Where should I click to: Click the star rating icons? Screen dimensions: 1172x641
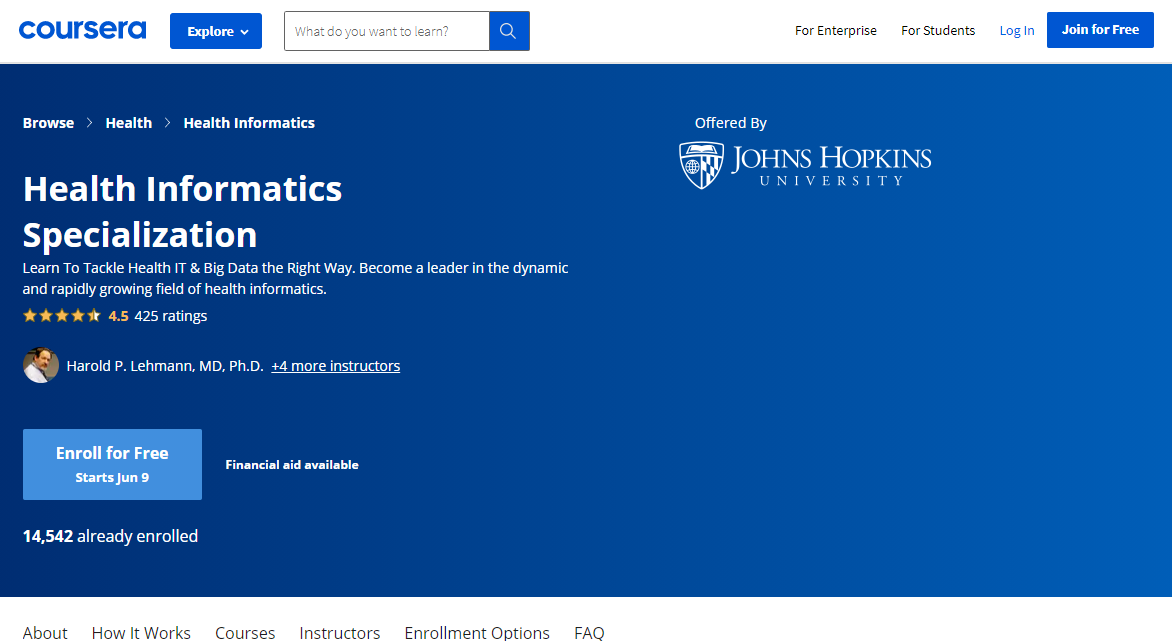[62, 316]
